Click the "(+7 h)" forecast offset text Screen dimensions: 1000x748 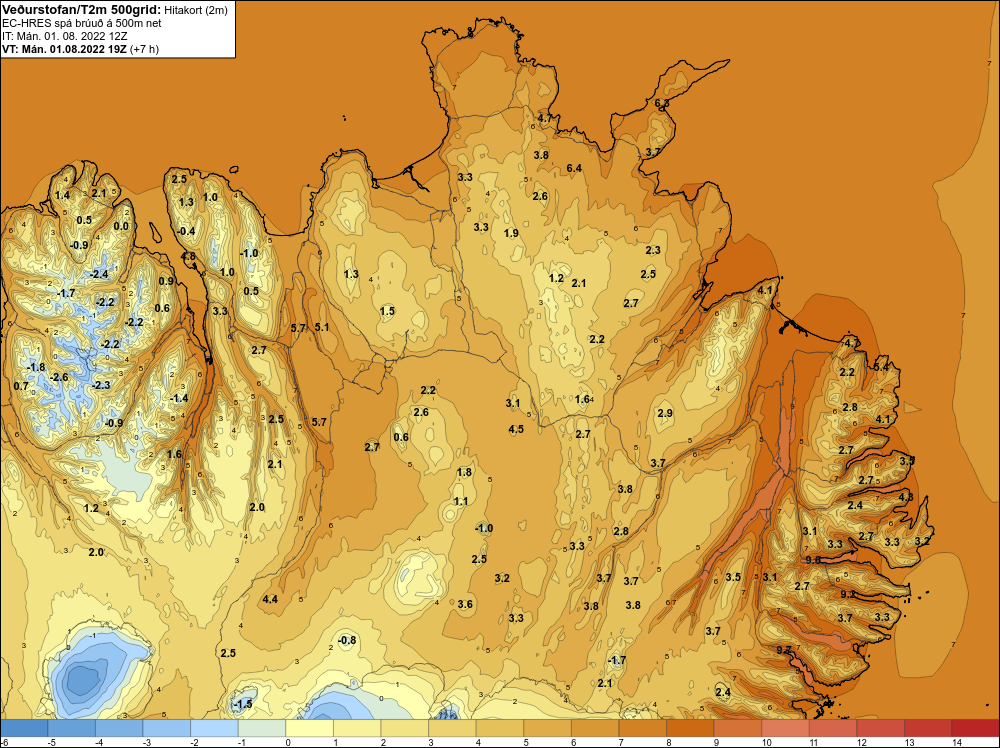click(144, 49)
